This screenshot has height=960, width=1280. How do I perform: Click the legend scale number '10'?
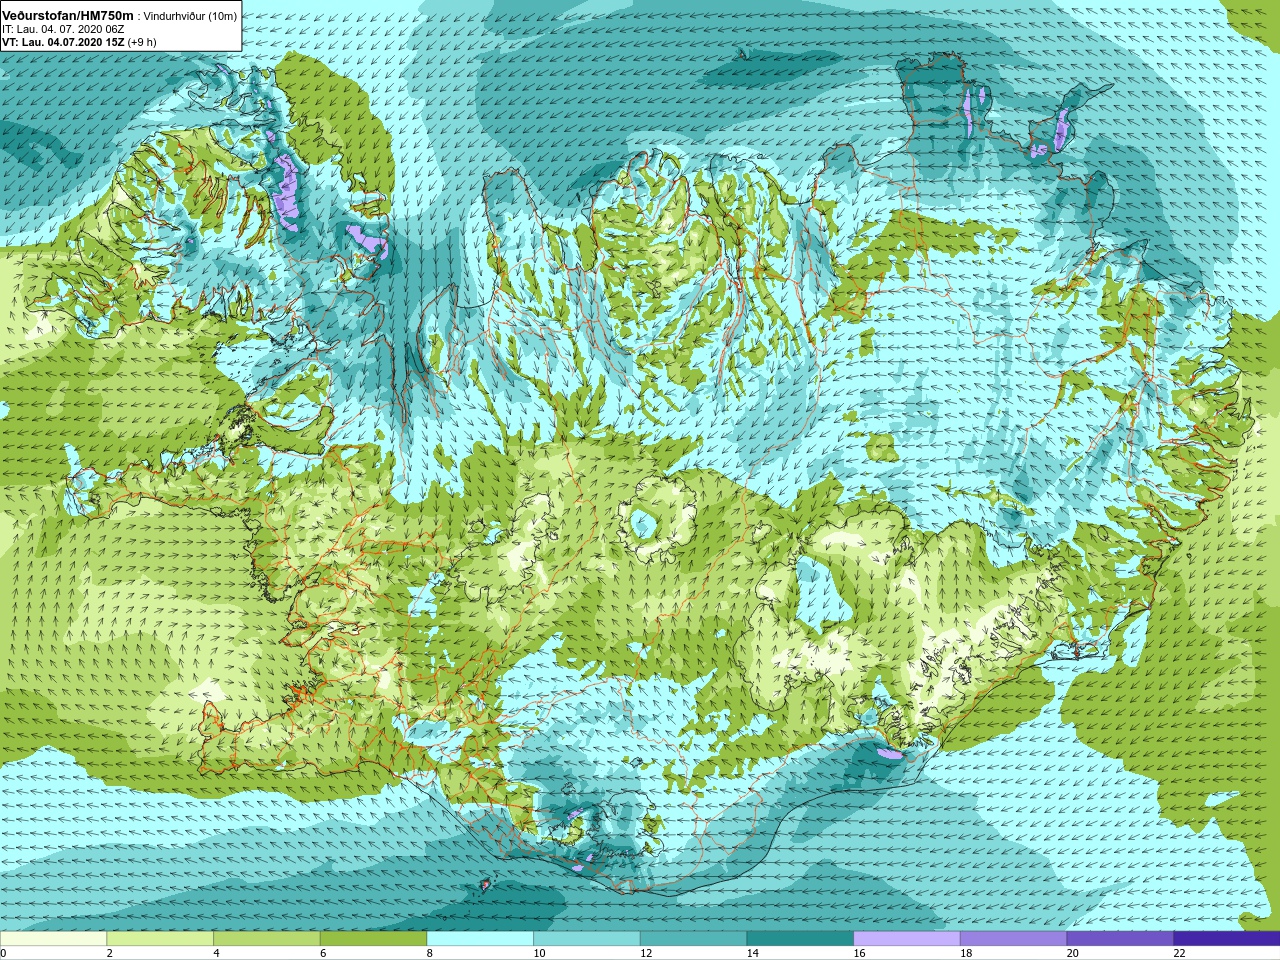[539, 953]
